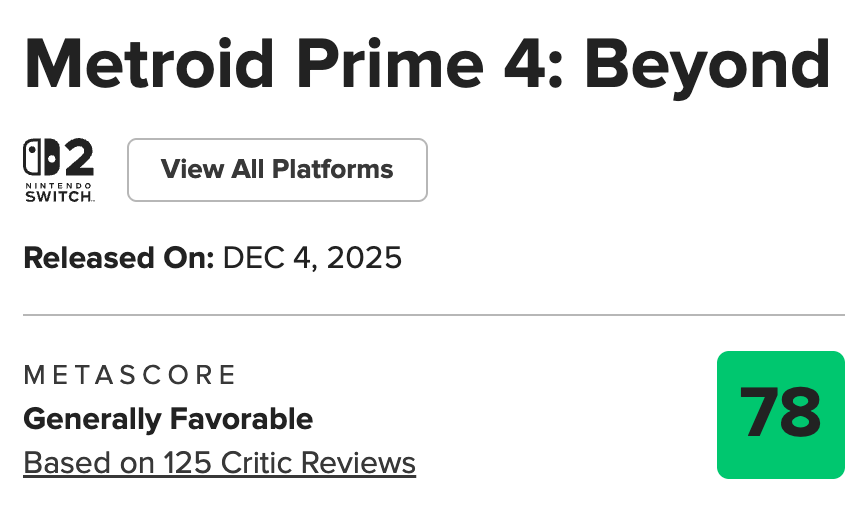Click the green 78 Metascore box
The image size is (868, 510).
[x=781, y=415]
